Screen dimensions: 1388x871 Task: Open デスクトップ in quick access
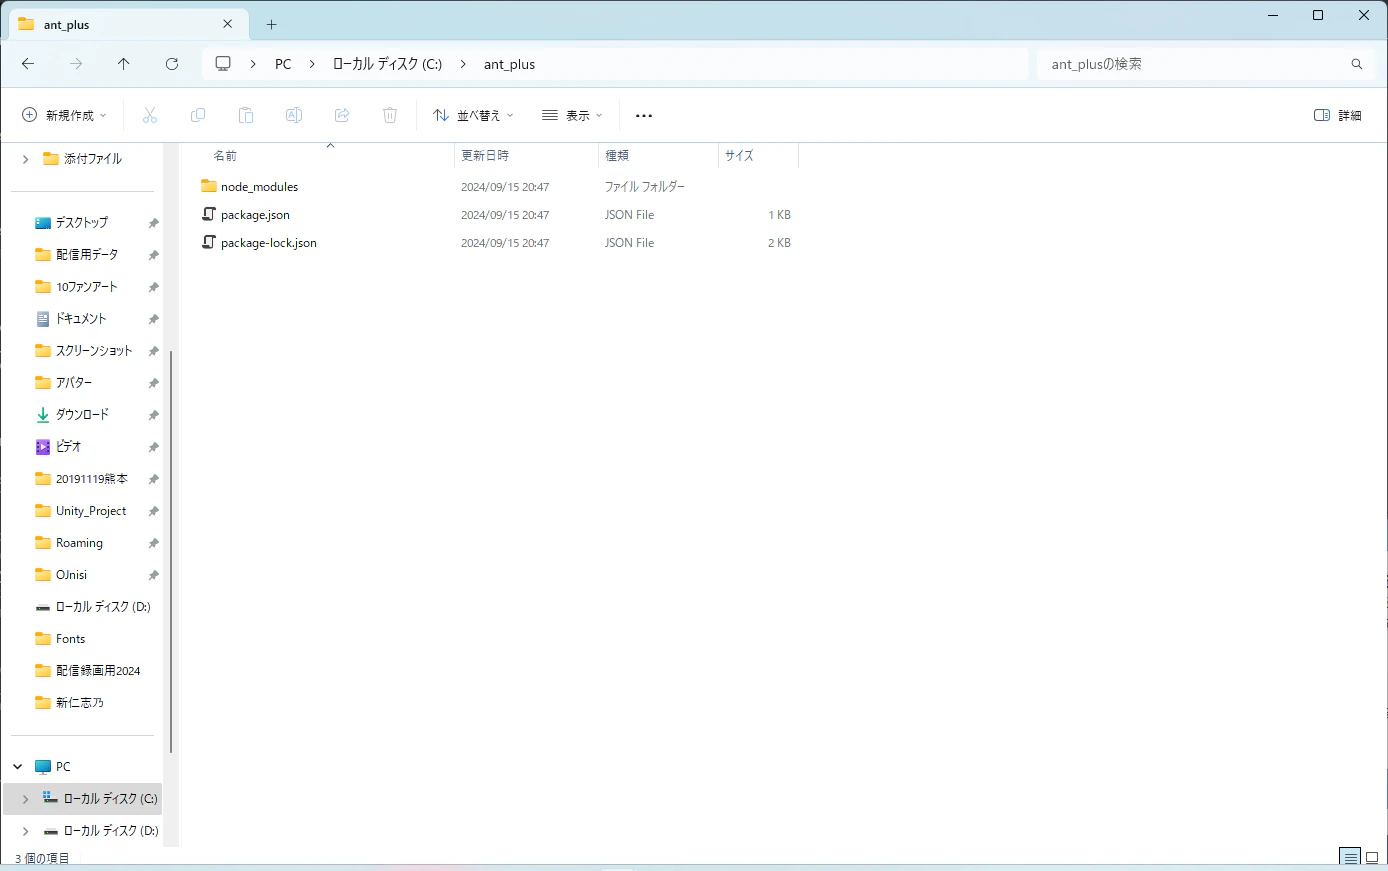point(83,223)
